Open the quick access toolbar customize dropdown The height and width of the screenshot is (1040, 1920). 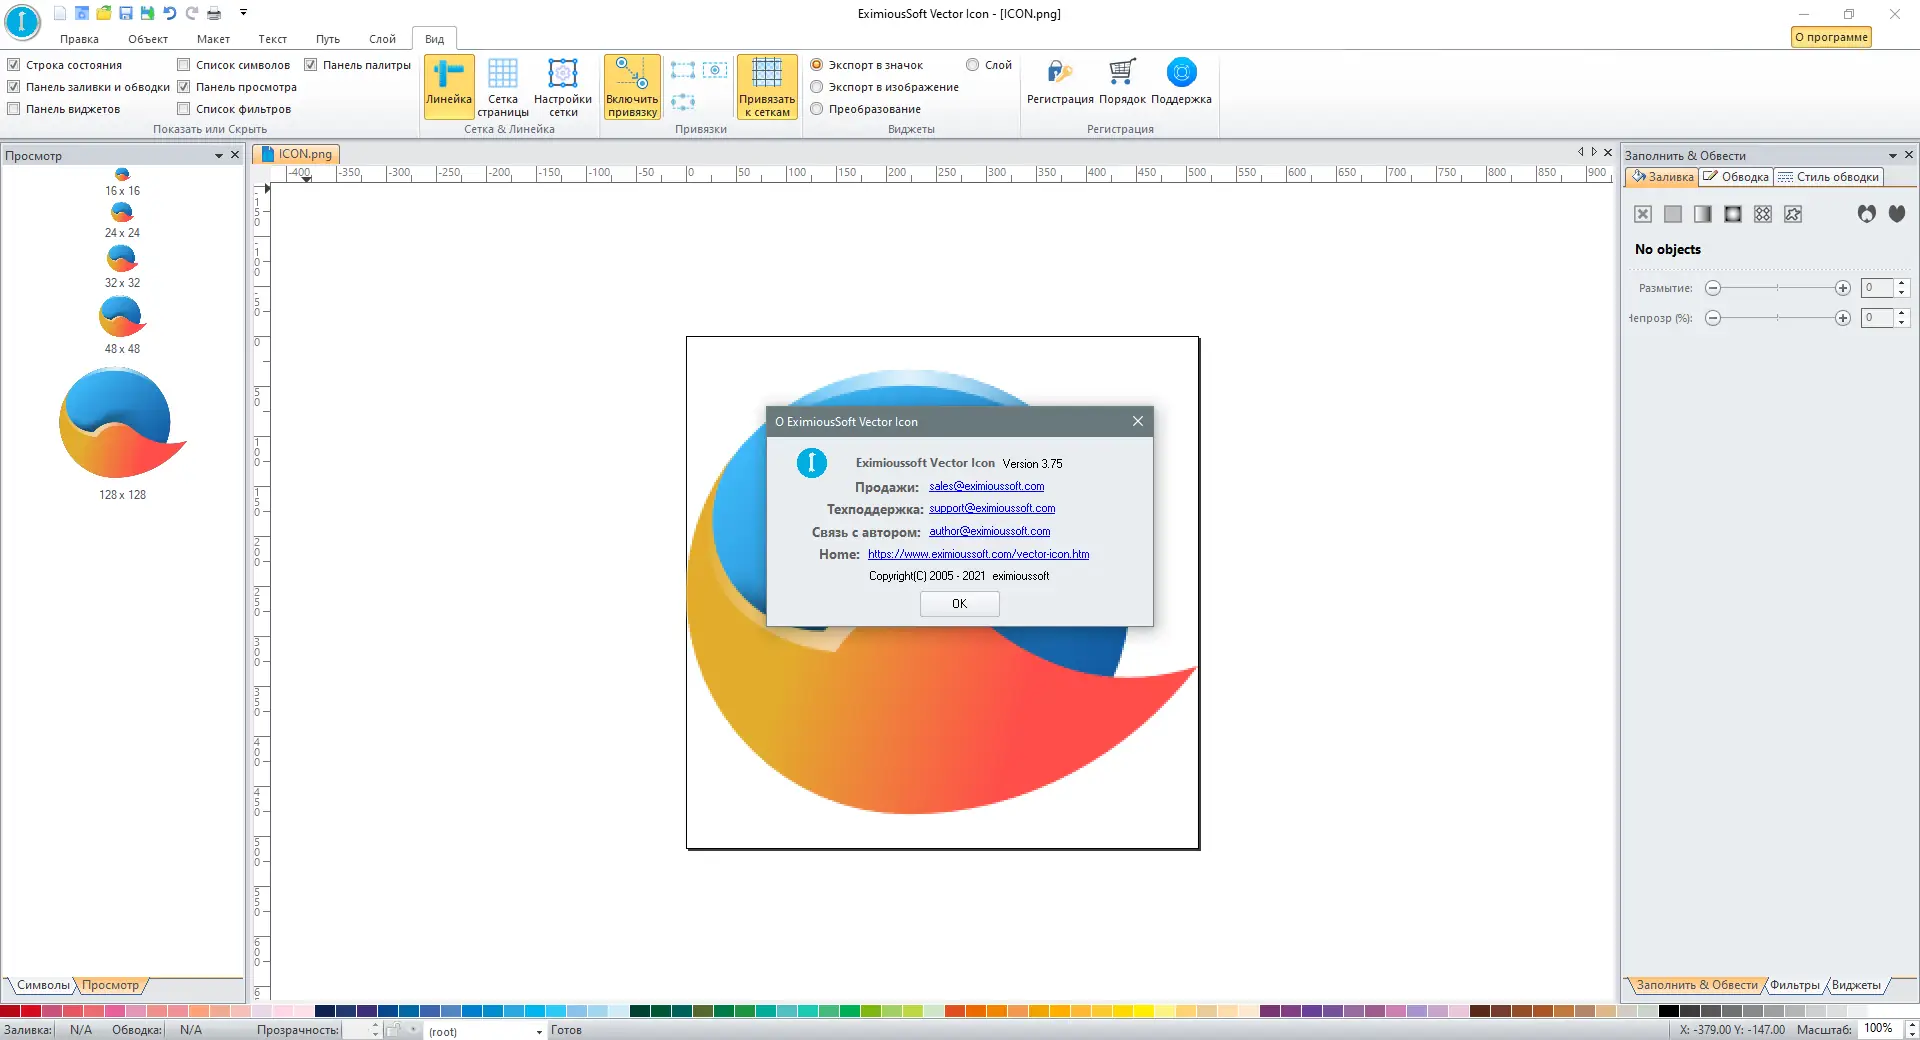pyautogui.click(x=243, y=13)
